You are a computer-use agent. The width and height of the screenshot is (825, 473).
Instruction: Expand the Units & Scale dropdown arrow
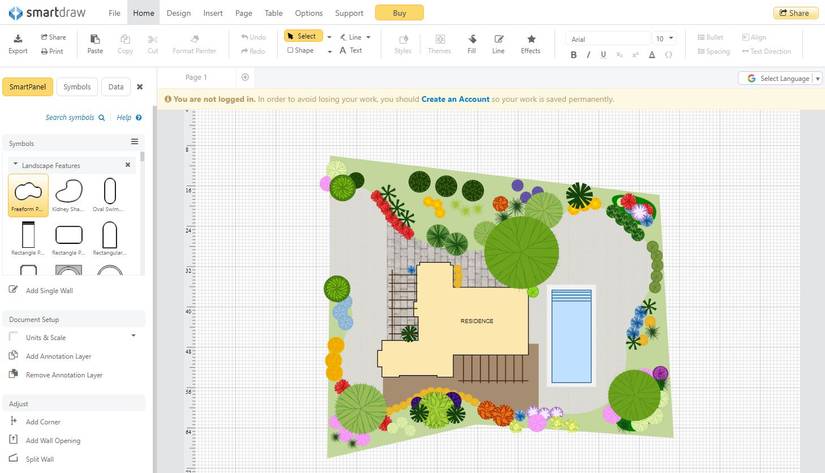pos(134,336)
